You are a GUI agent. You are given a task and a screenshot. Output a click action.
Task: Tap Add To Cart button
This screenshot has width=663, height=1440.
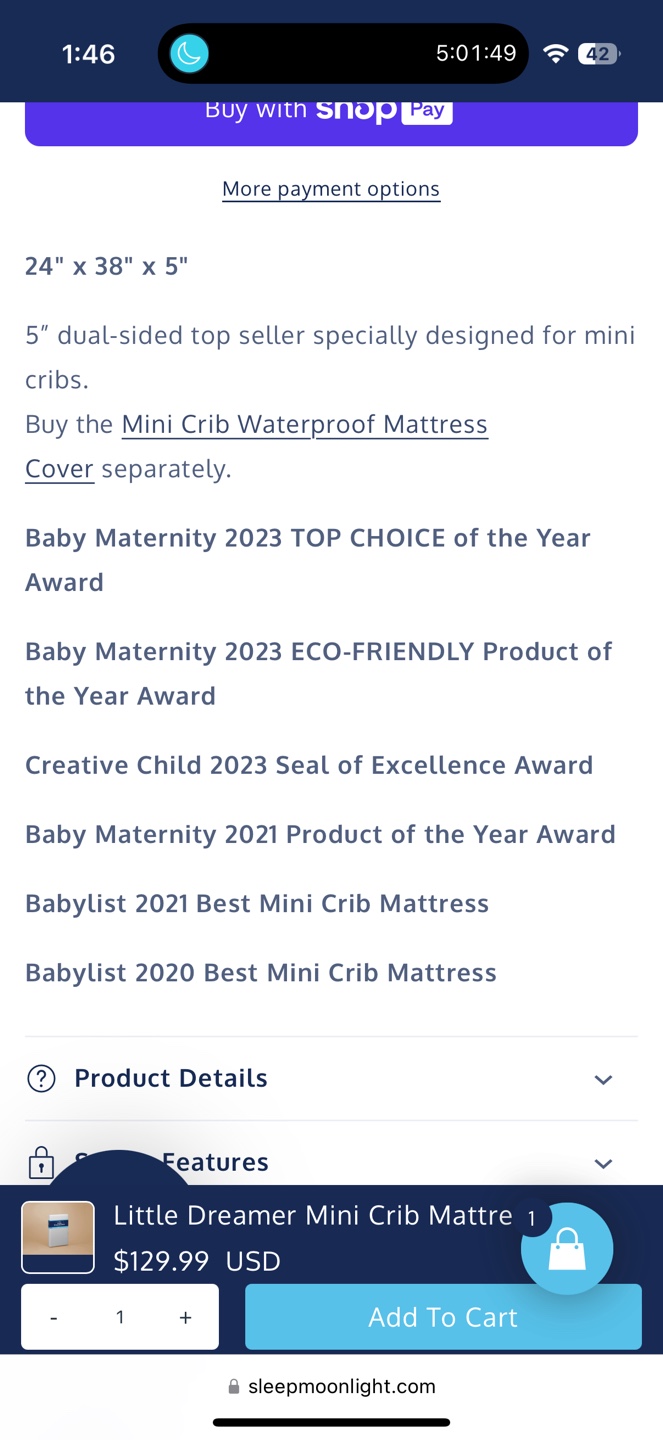coord(443,1317)
